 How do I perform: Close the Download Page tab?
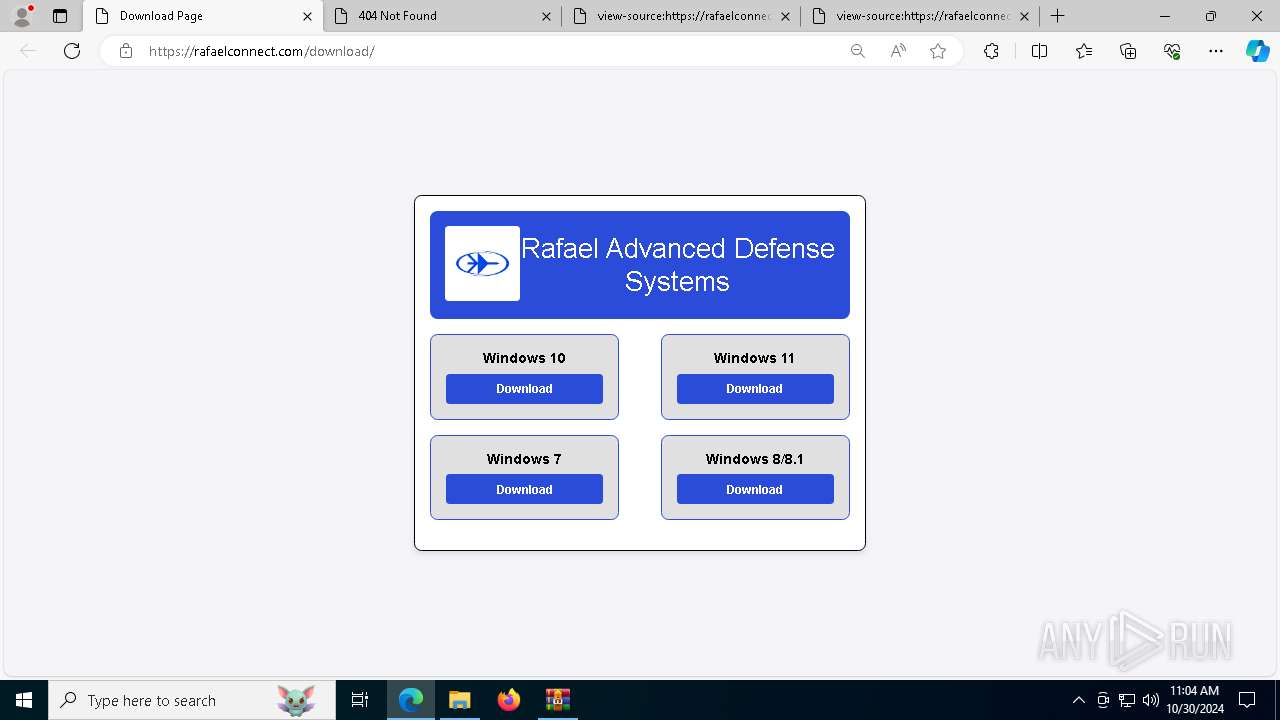pyautogui.click(x=307, y=16)
